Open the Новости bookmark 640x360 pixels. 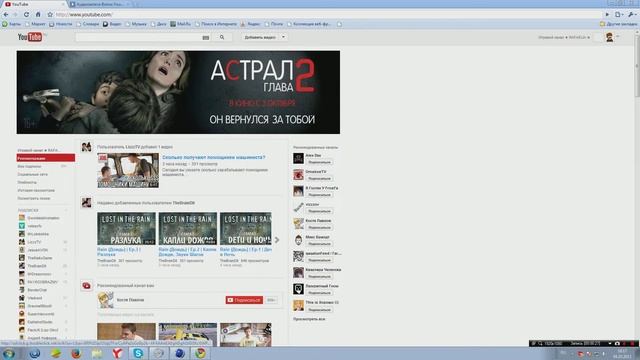(x=61, y=24)
